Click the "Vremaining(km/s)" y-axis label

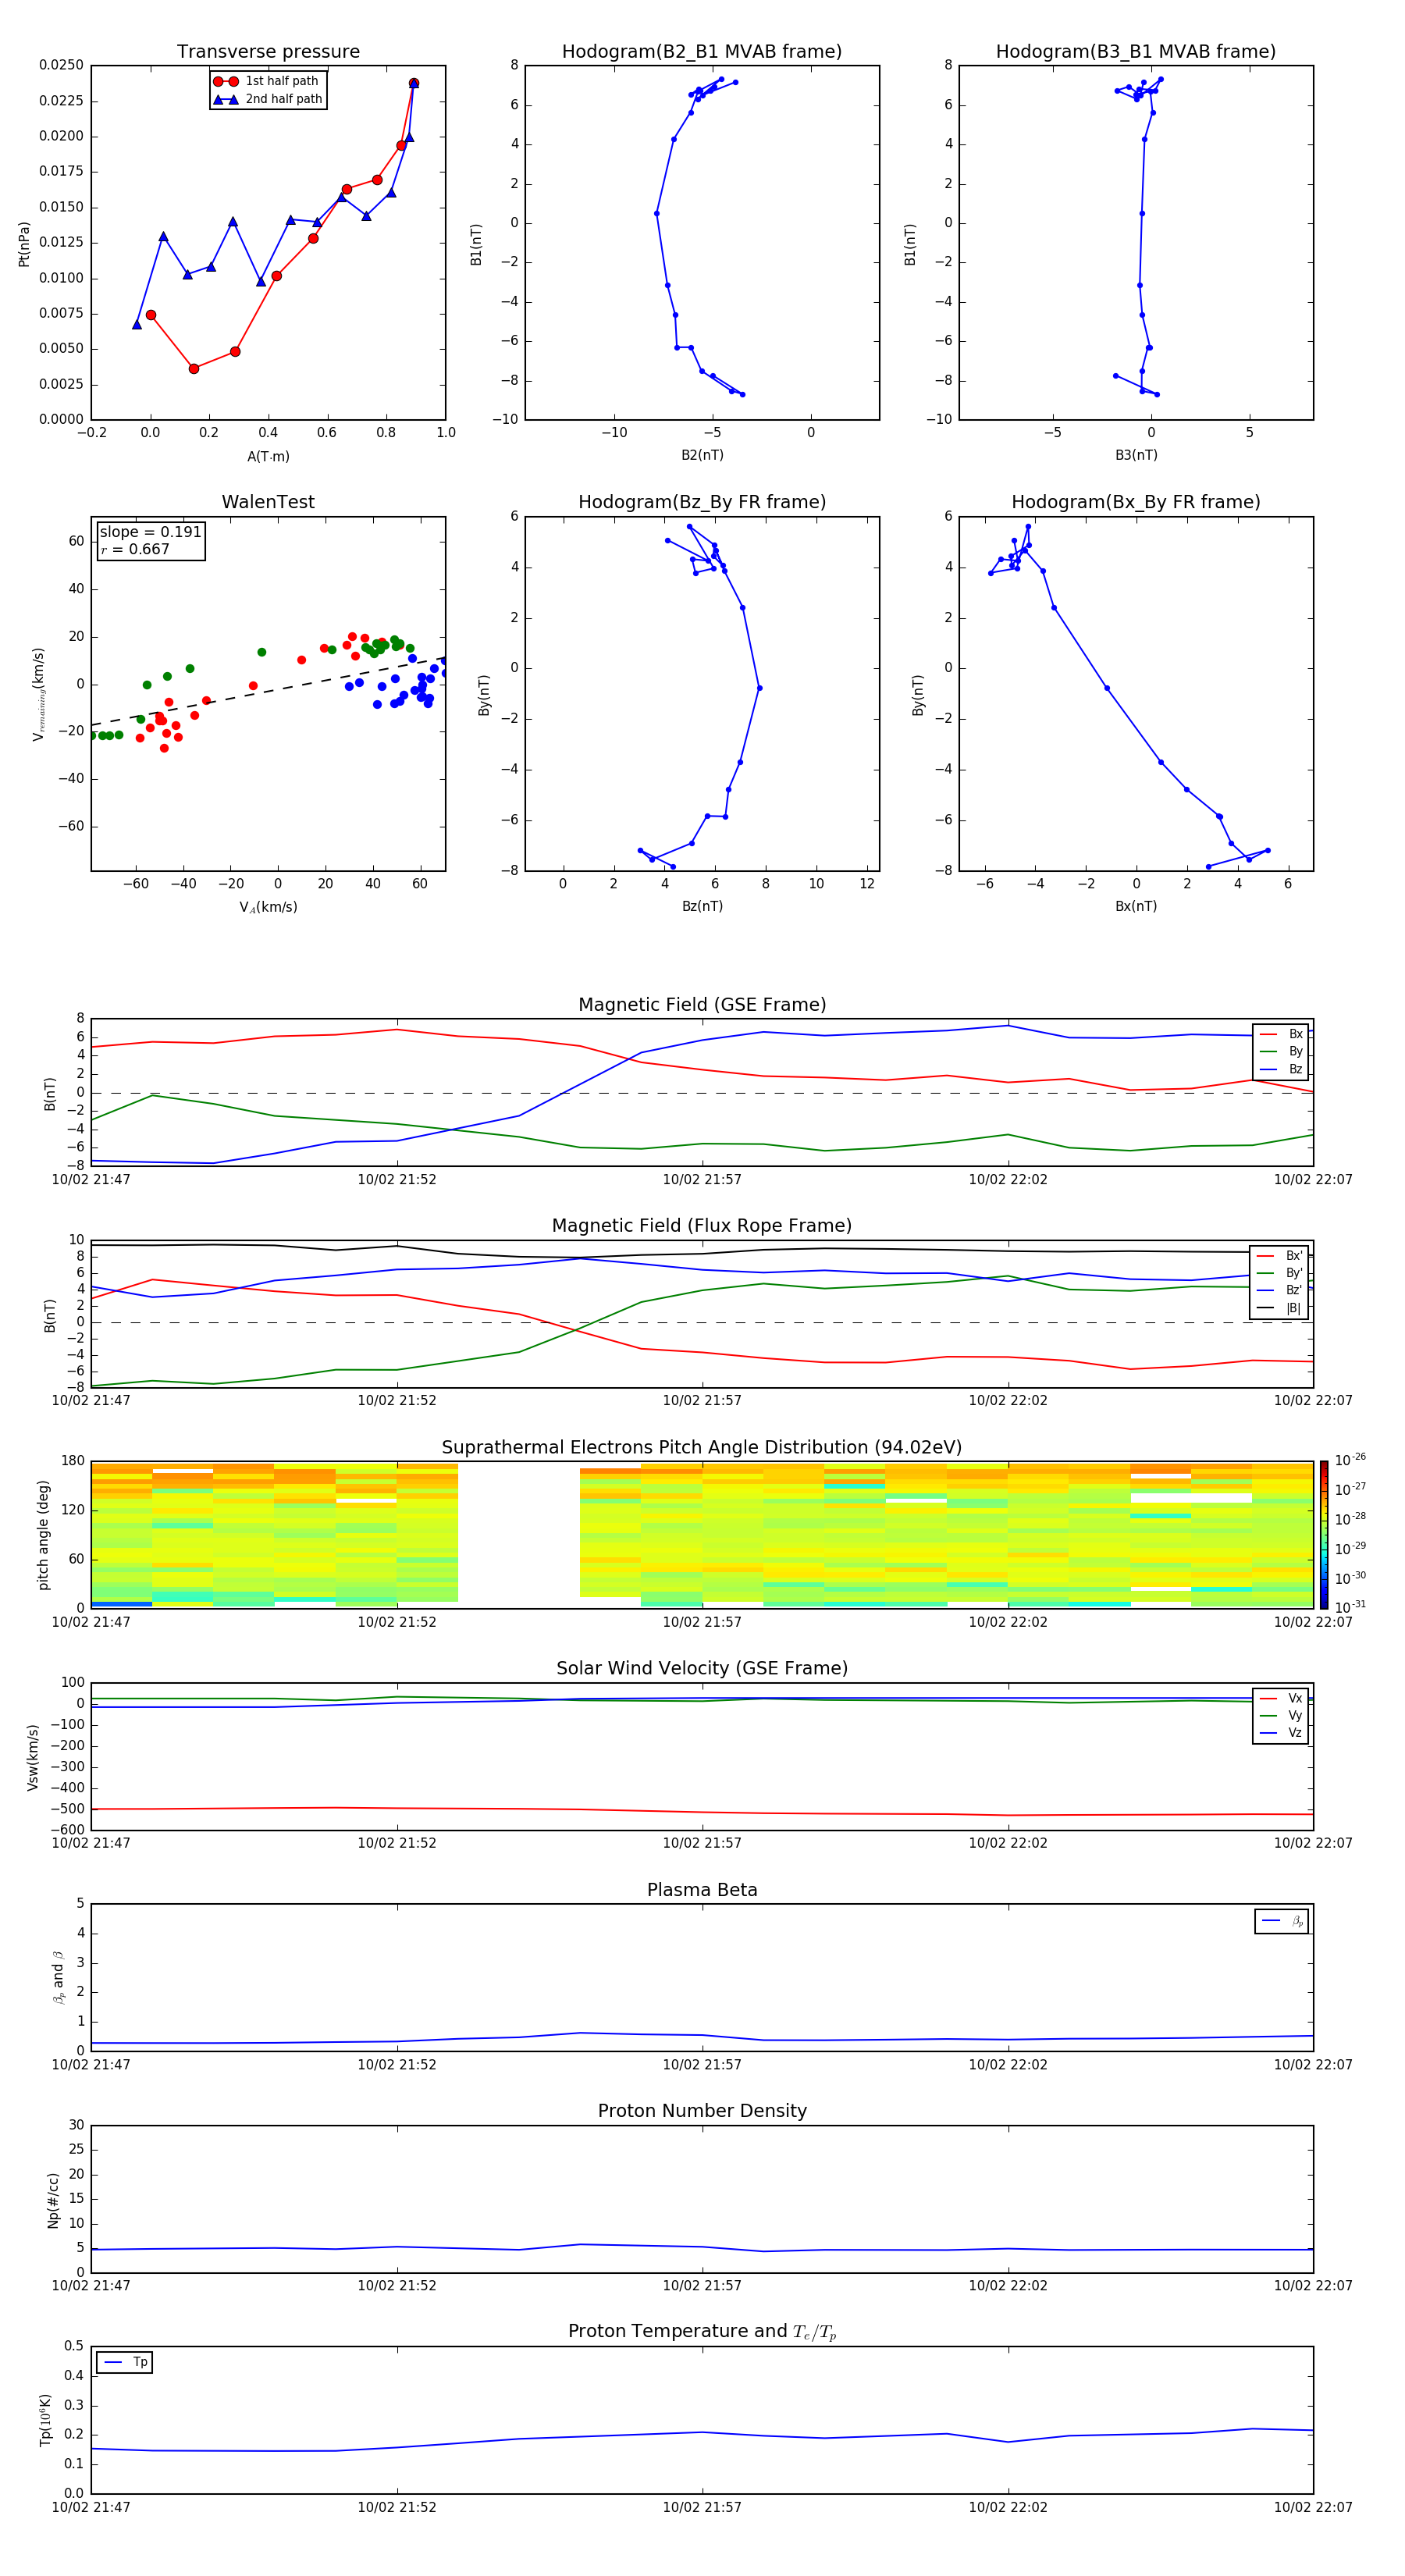click(x=38, y=694)
